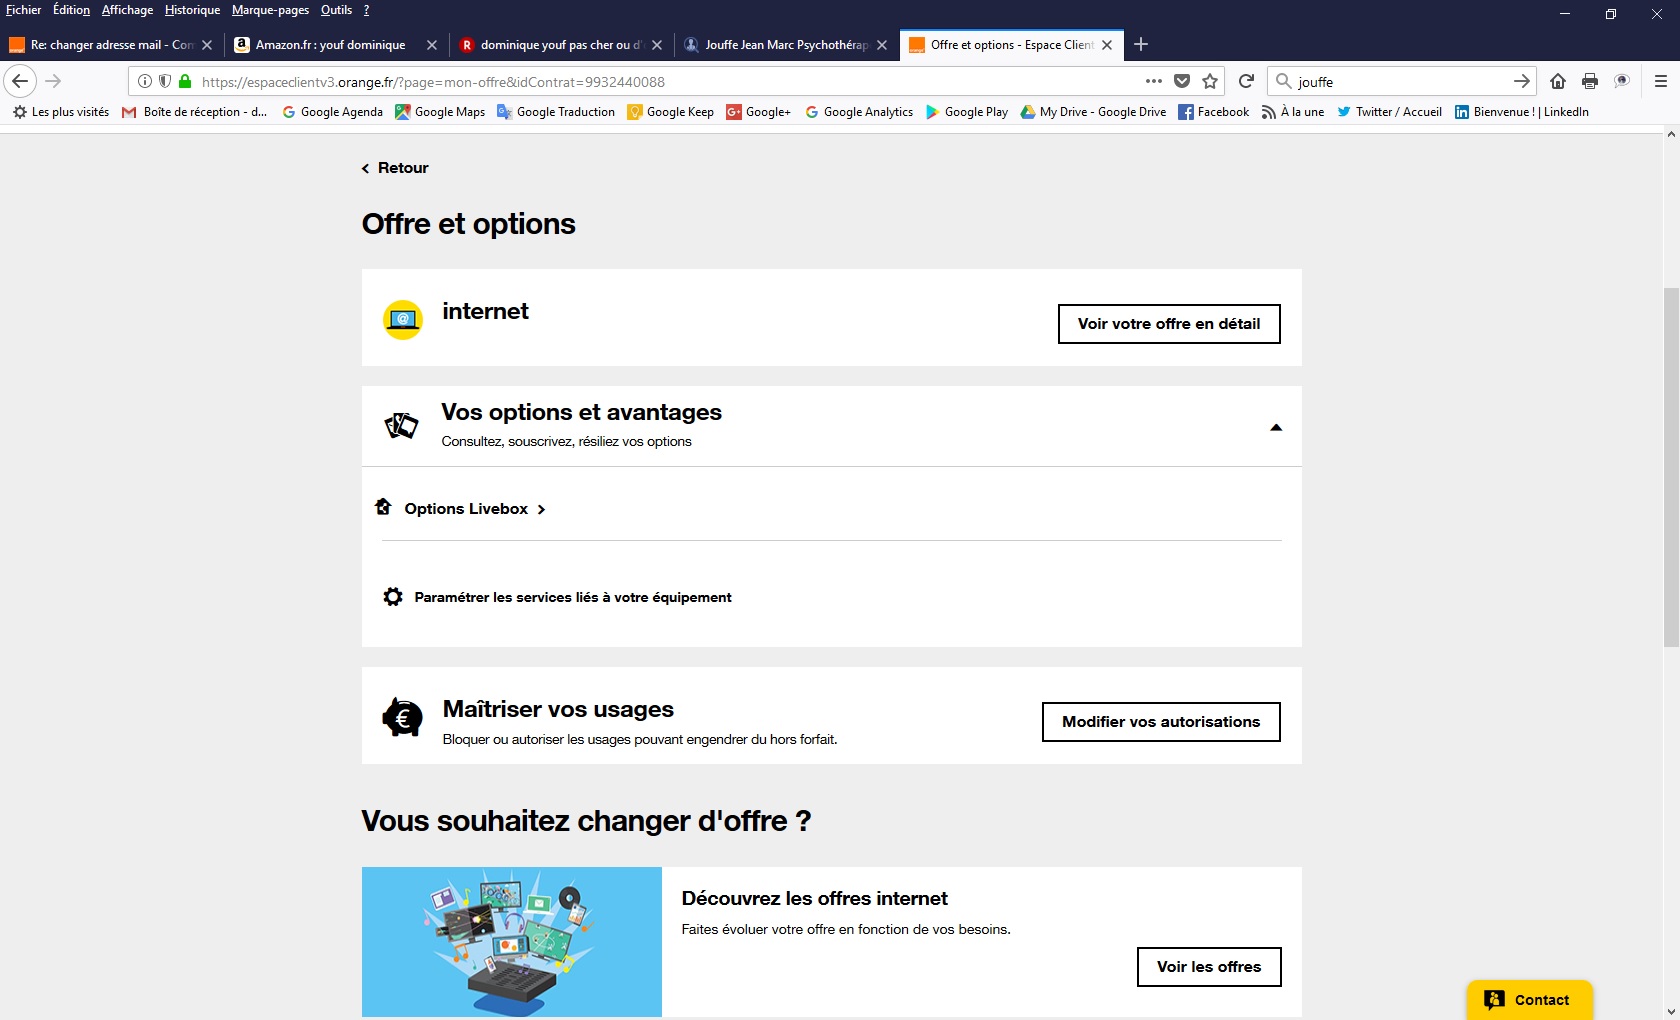Open the Gmail 'Boîte de réception' bookmark
This screenshot has width=1680, height=1020.
[x=194, y=112]
